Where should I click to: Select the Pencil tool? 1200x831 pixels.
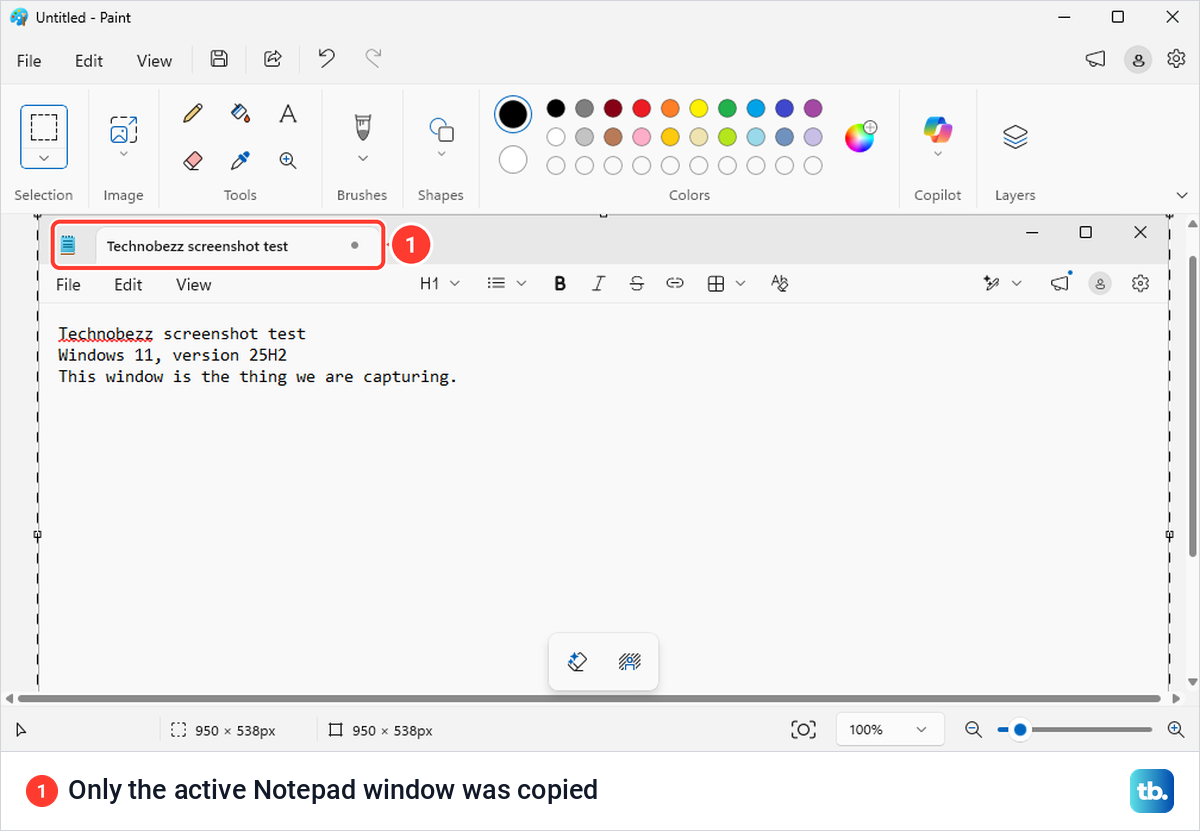click(193, 113)
